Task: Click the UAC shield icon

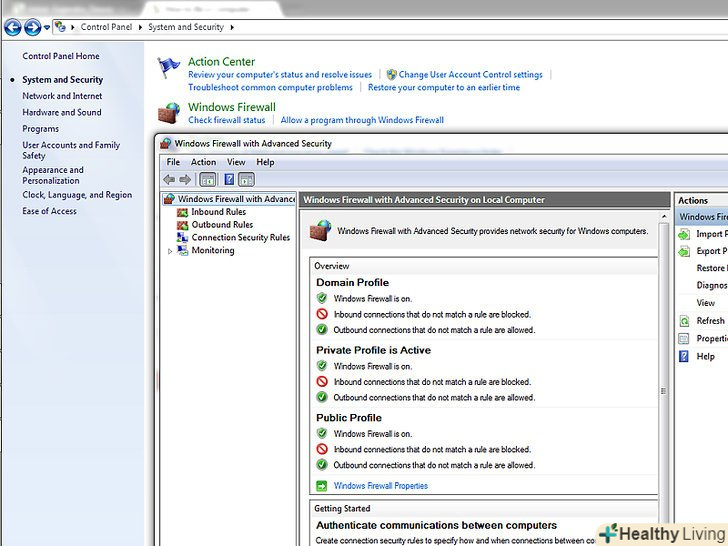Action: coord(392,74)
